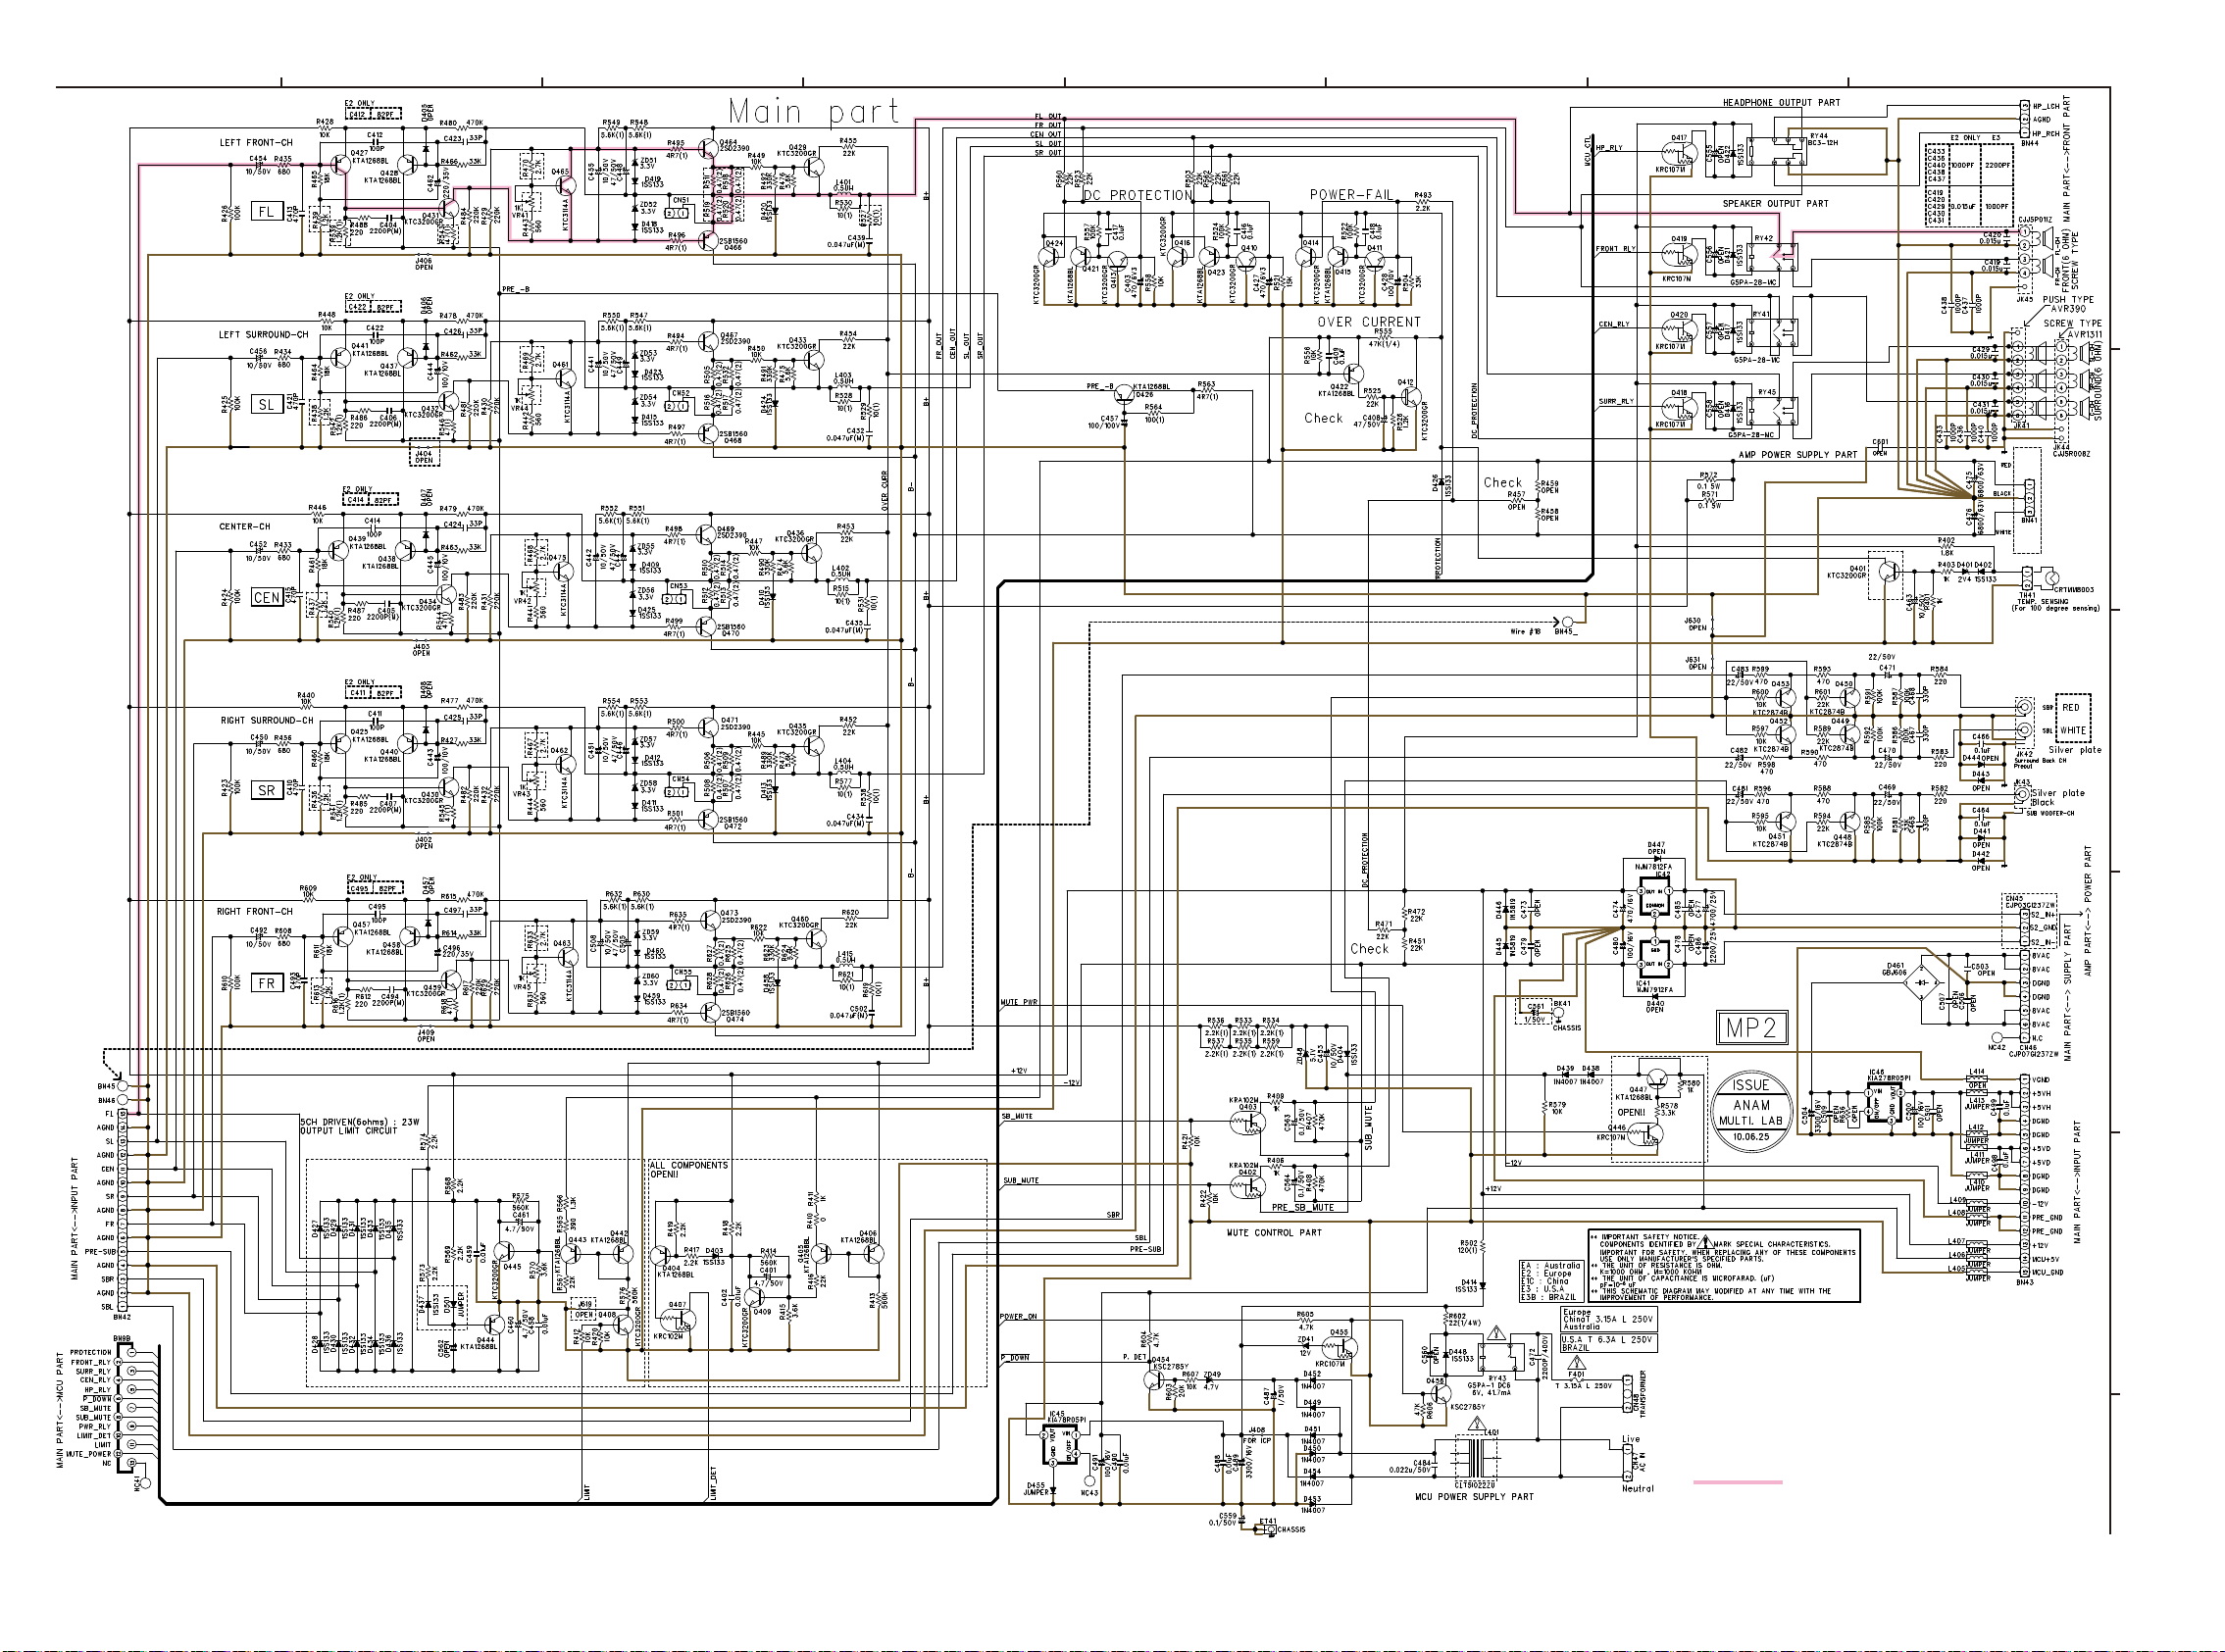2225x1652 pixels.
Task: Click the pink line at bottom right
Action: pos(1738,1482)
